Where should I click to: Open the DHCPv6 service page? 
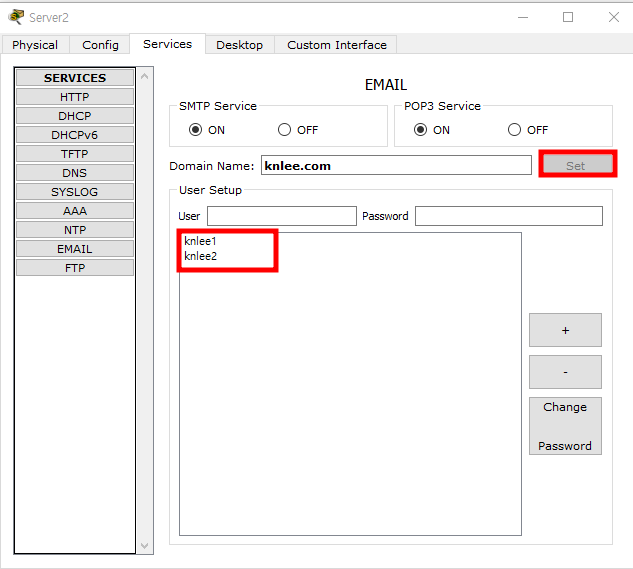point(75,135)
